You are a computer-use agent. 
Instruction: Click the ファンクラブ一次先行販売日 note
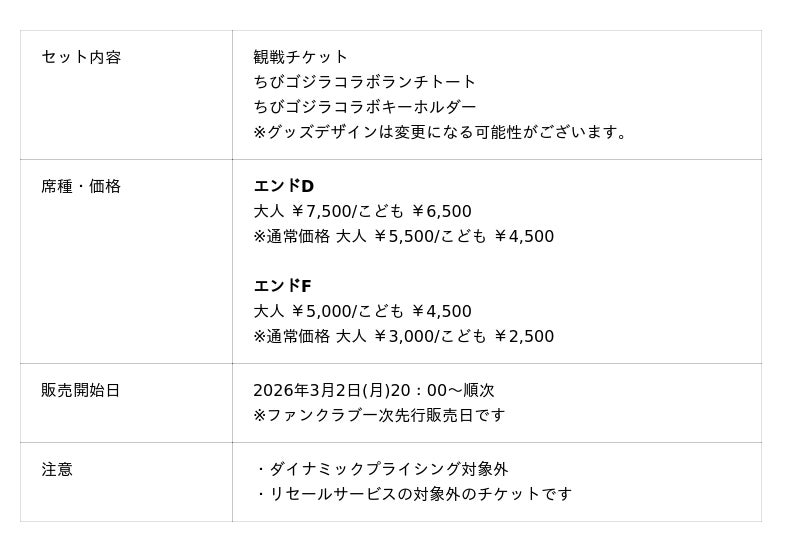[379, 415]
